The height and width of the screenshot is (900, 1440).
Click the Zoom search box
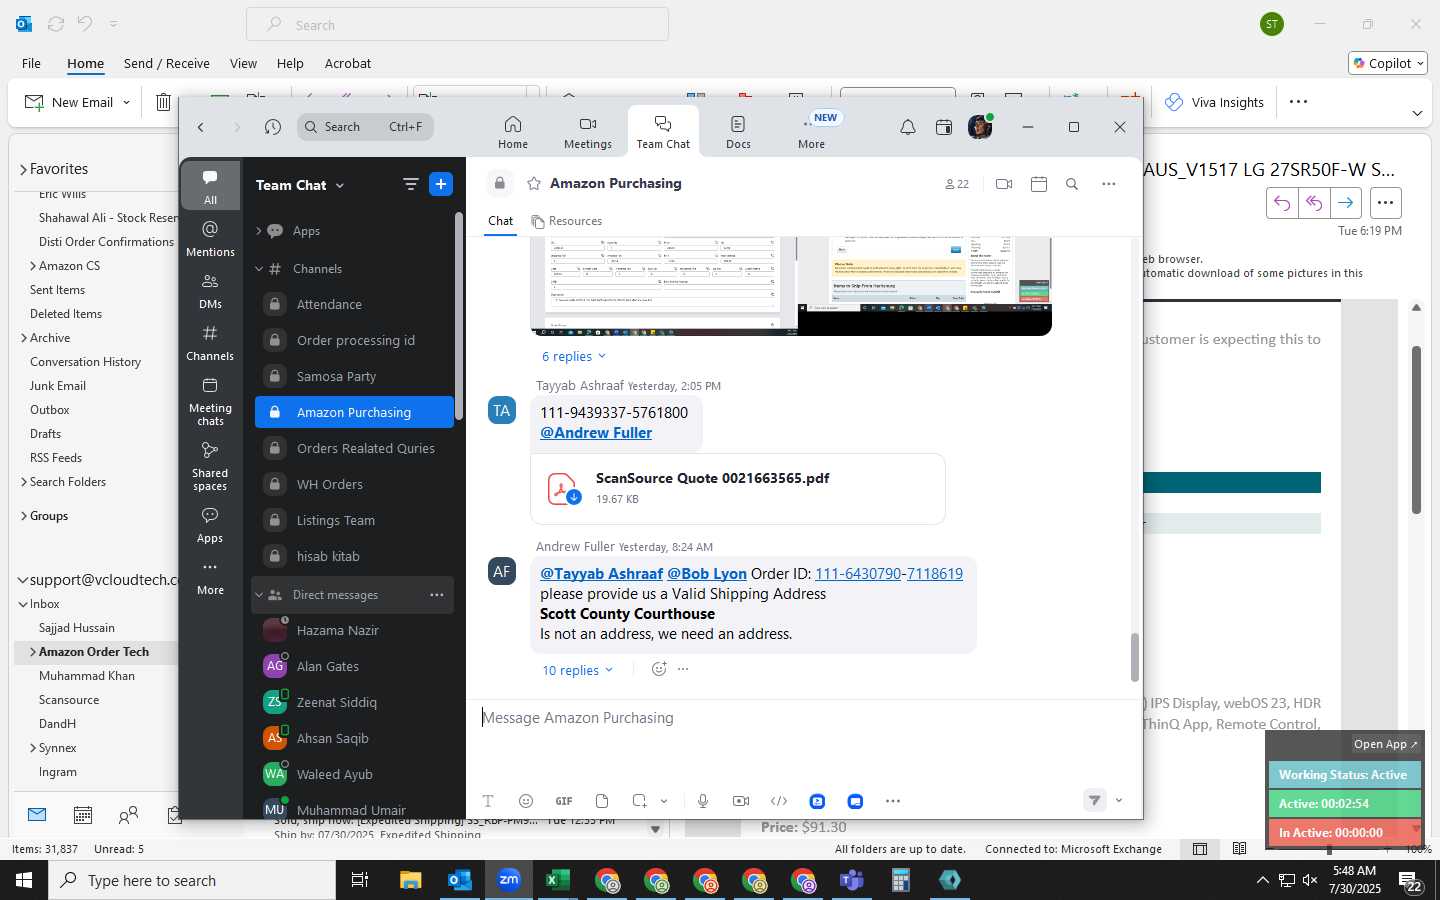(365, 127)
